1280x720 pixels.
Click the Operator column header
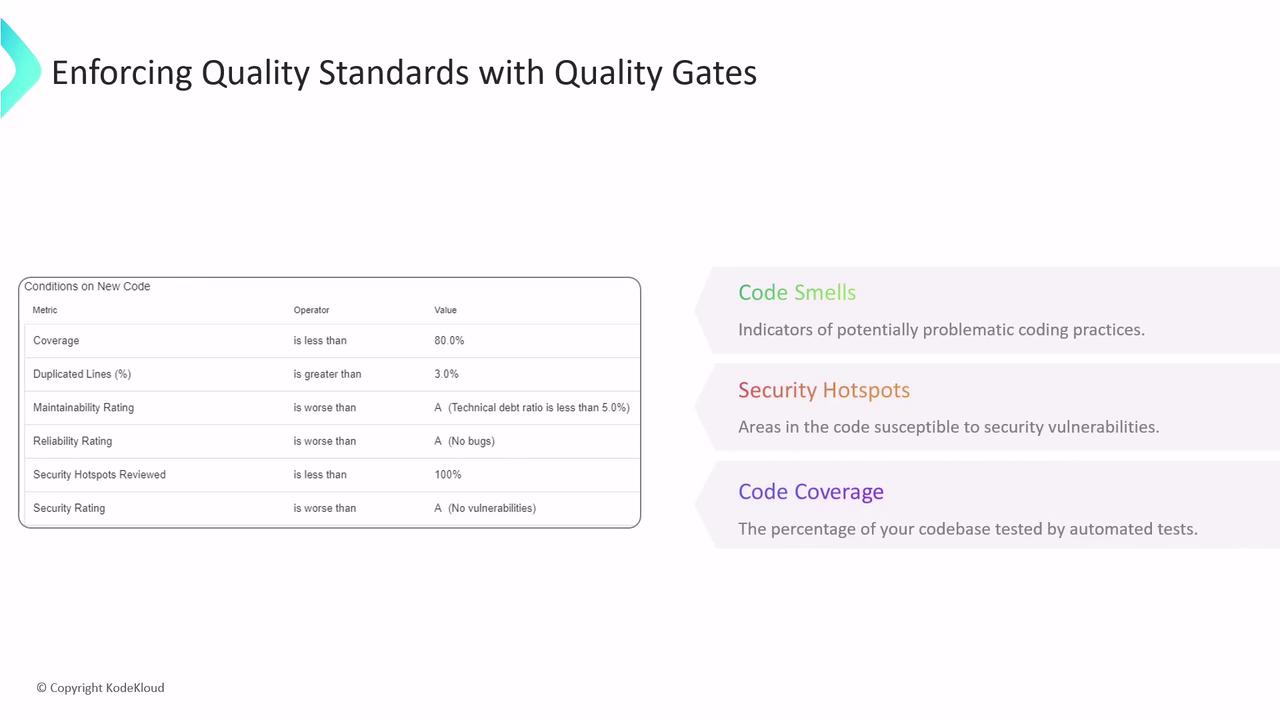click(x=311, y=310)
